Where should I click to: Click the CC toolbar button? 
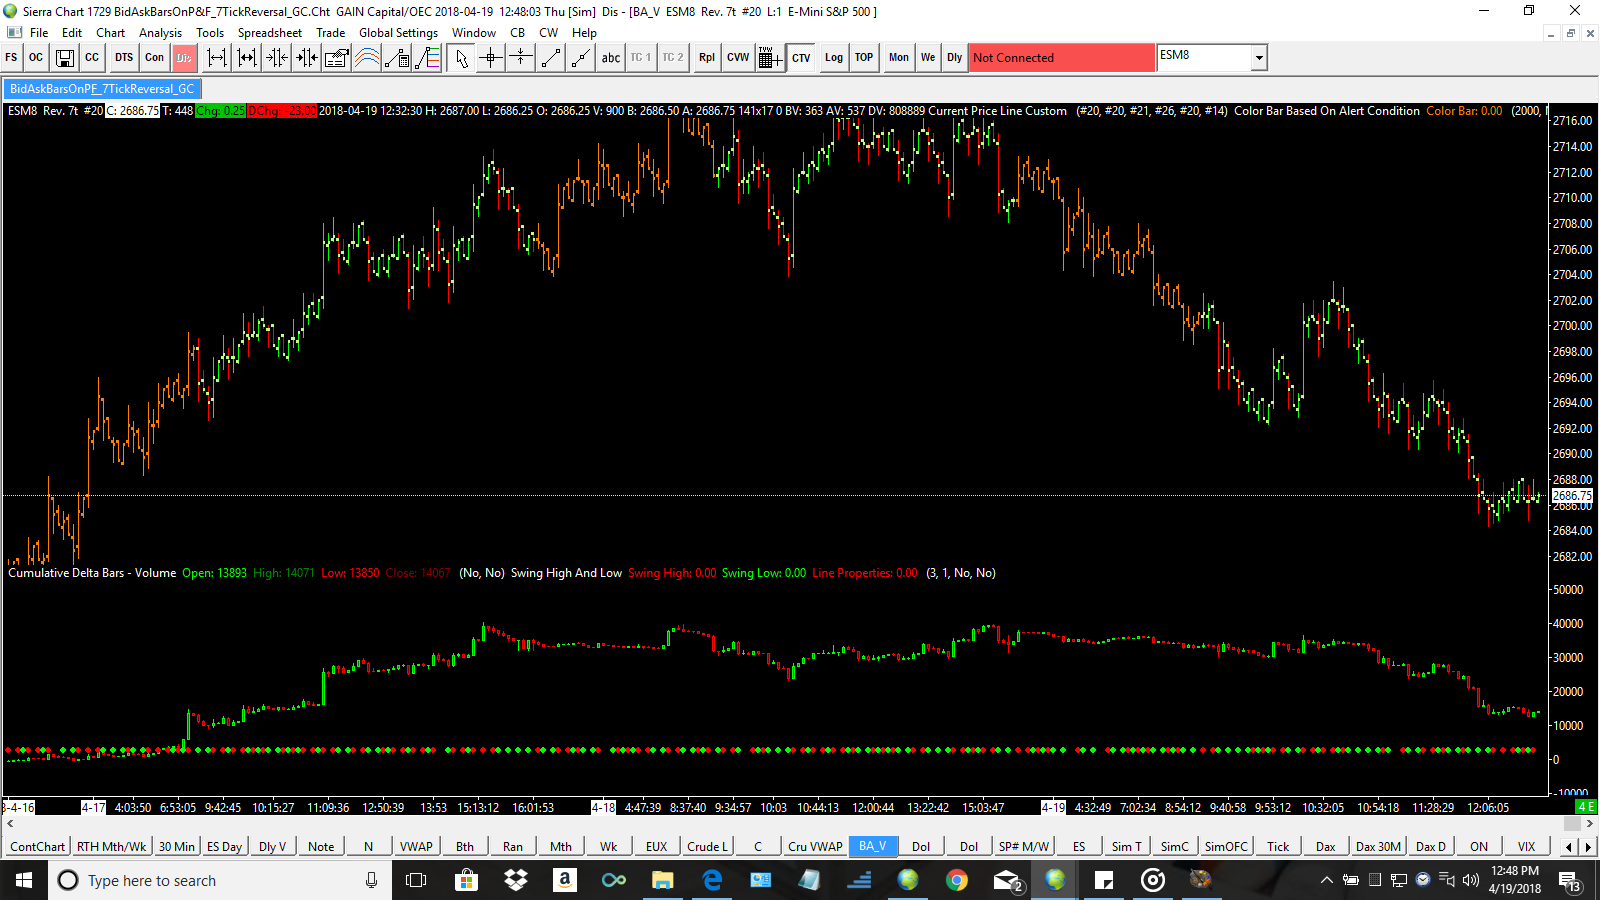point(92,58)
